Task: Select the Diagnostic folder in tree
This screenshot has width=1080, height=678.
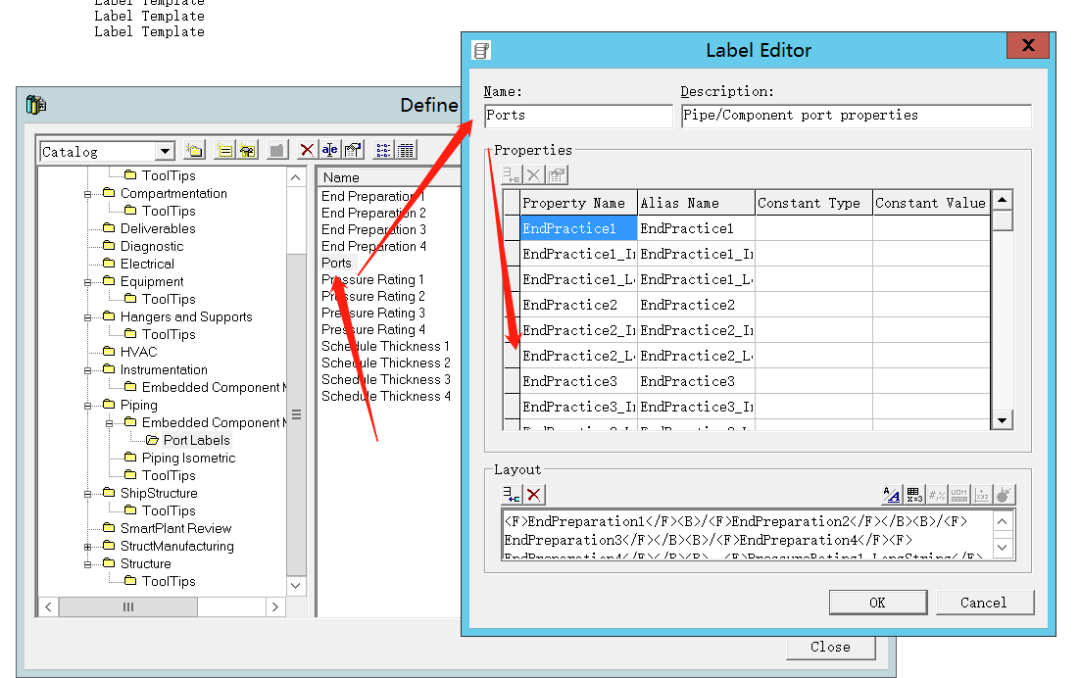Action: click(152, 247)
